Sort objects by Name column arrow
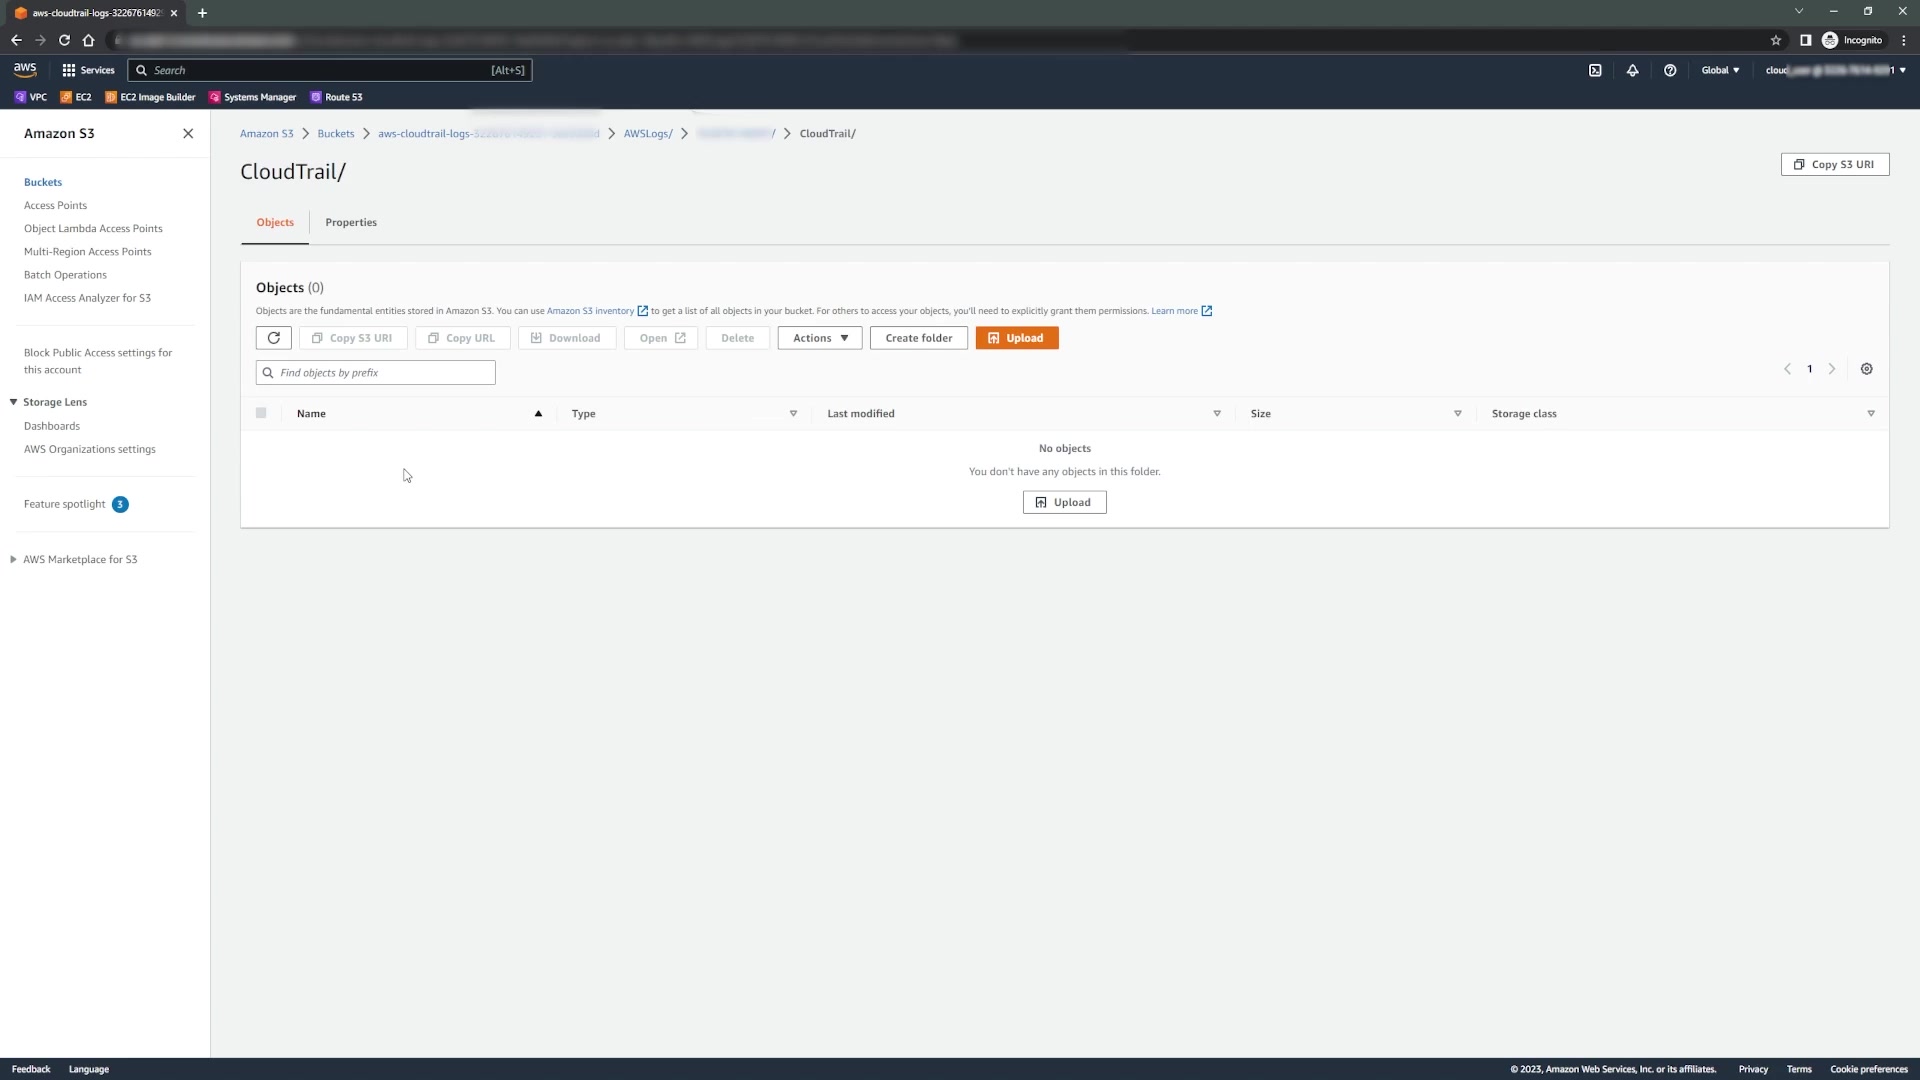The image size is (1920, 1080). tap(538, 413)
